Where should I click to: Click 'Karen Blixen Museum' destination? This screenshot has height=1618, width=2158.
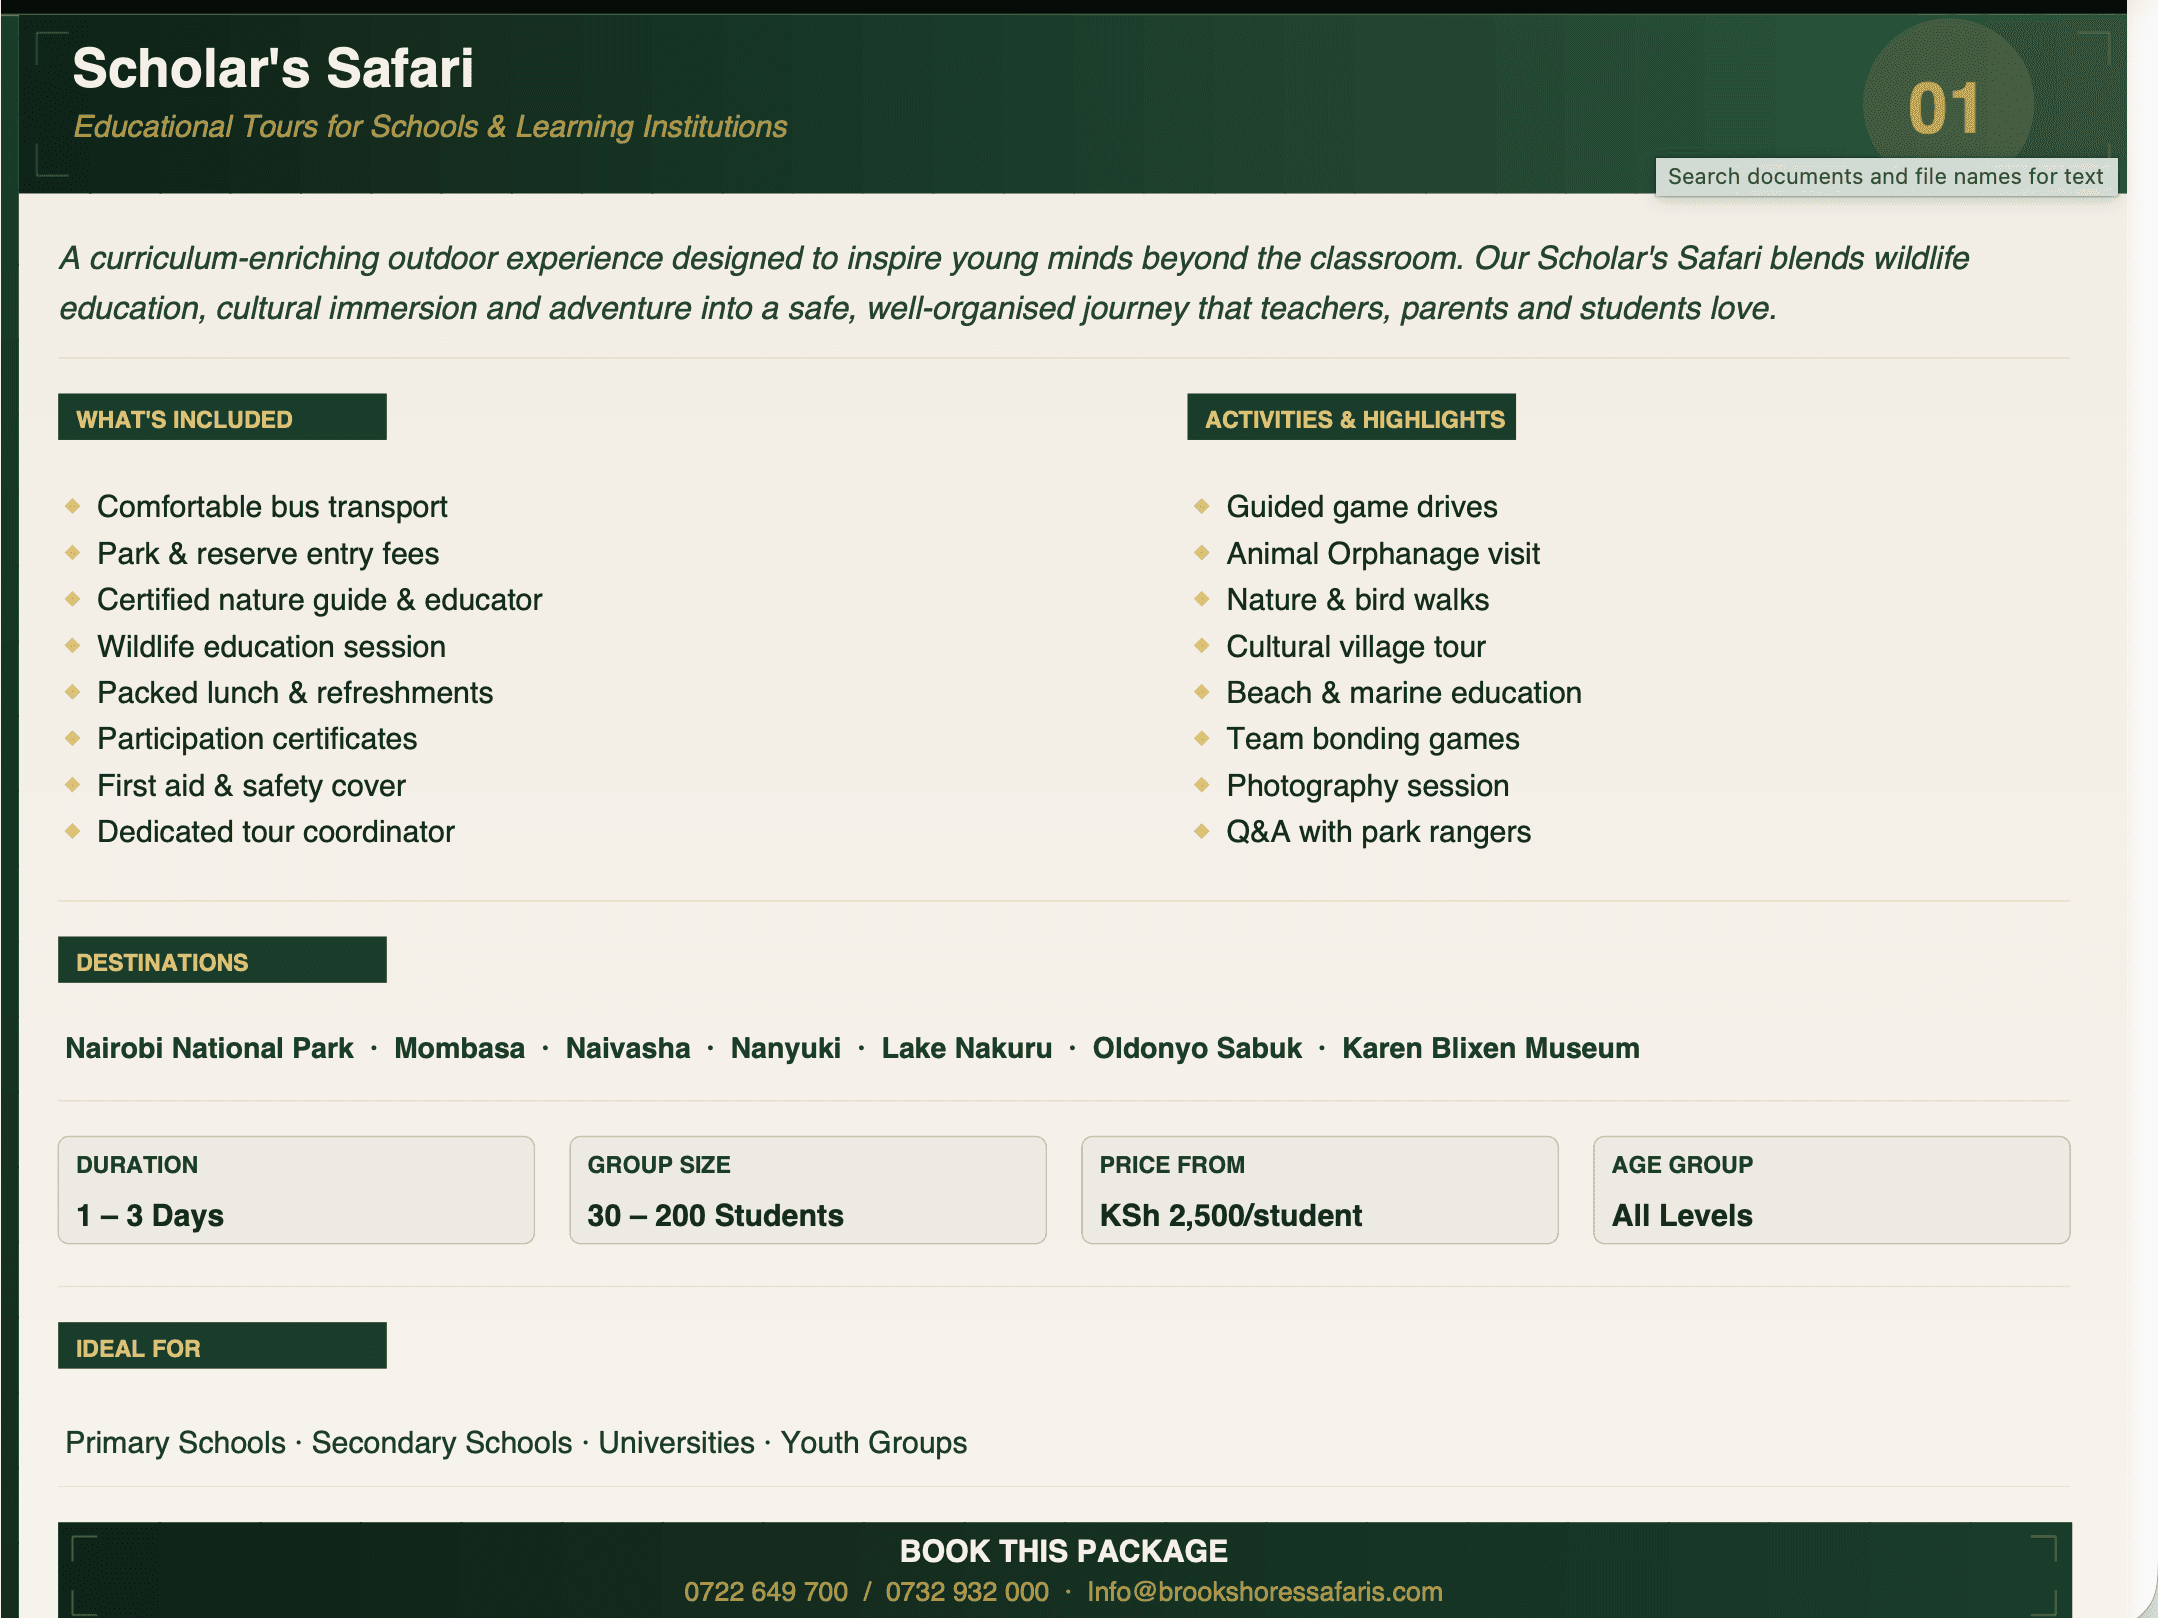click(1491, 1048)
